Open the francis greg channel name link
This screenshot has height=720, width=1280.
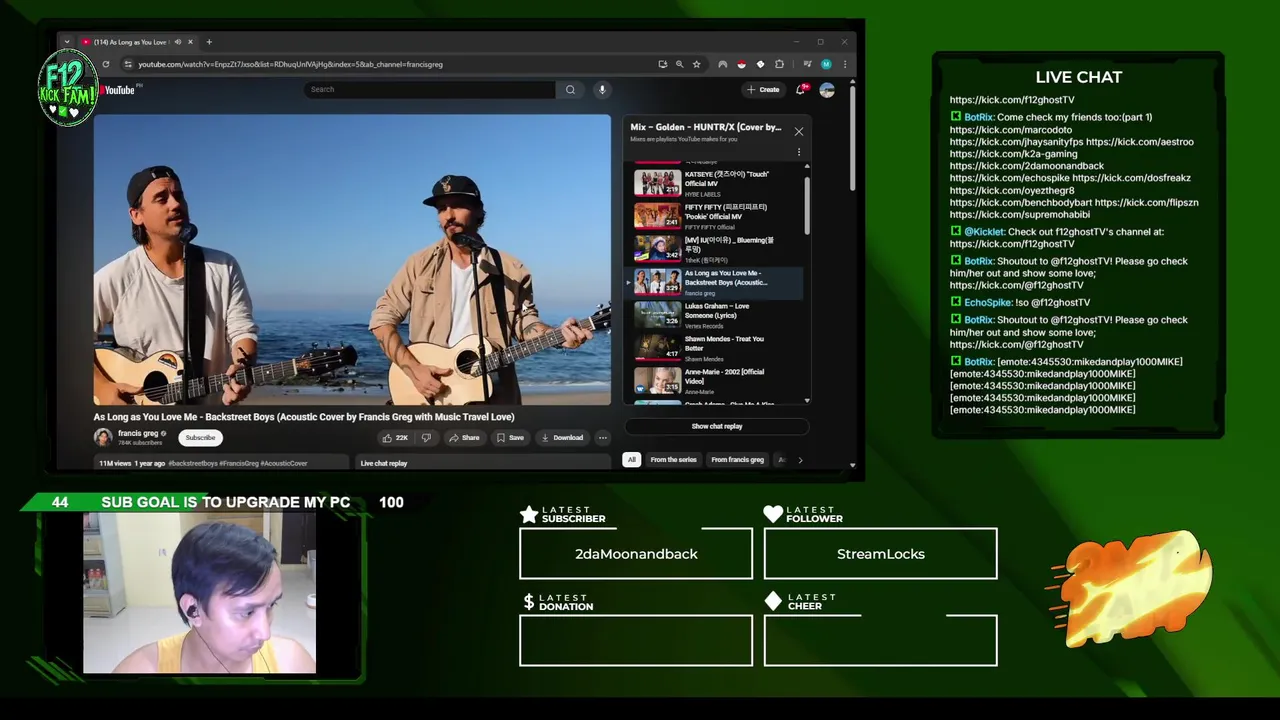click(x=137, y=433)
